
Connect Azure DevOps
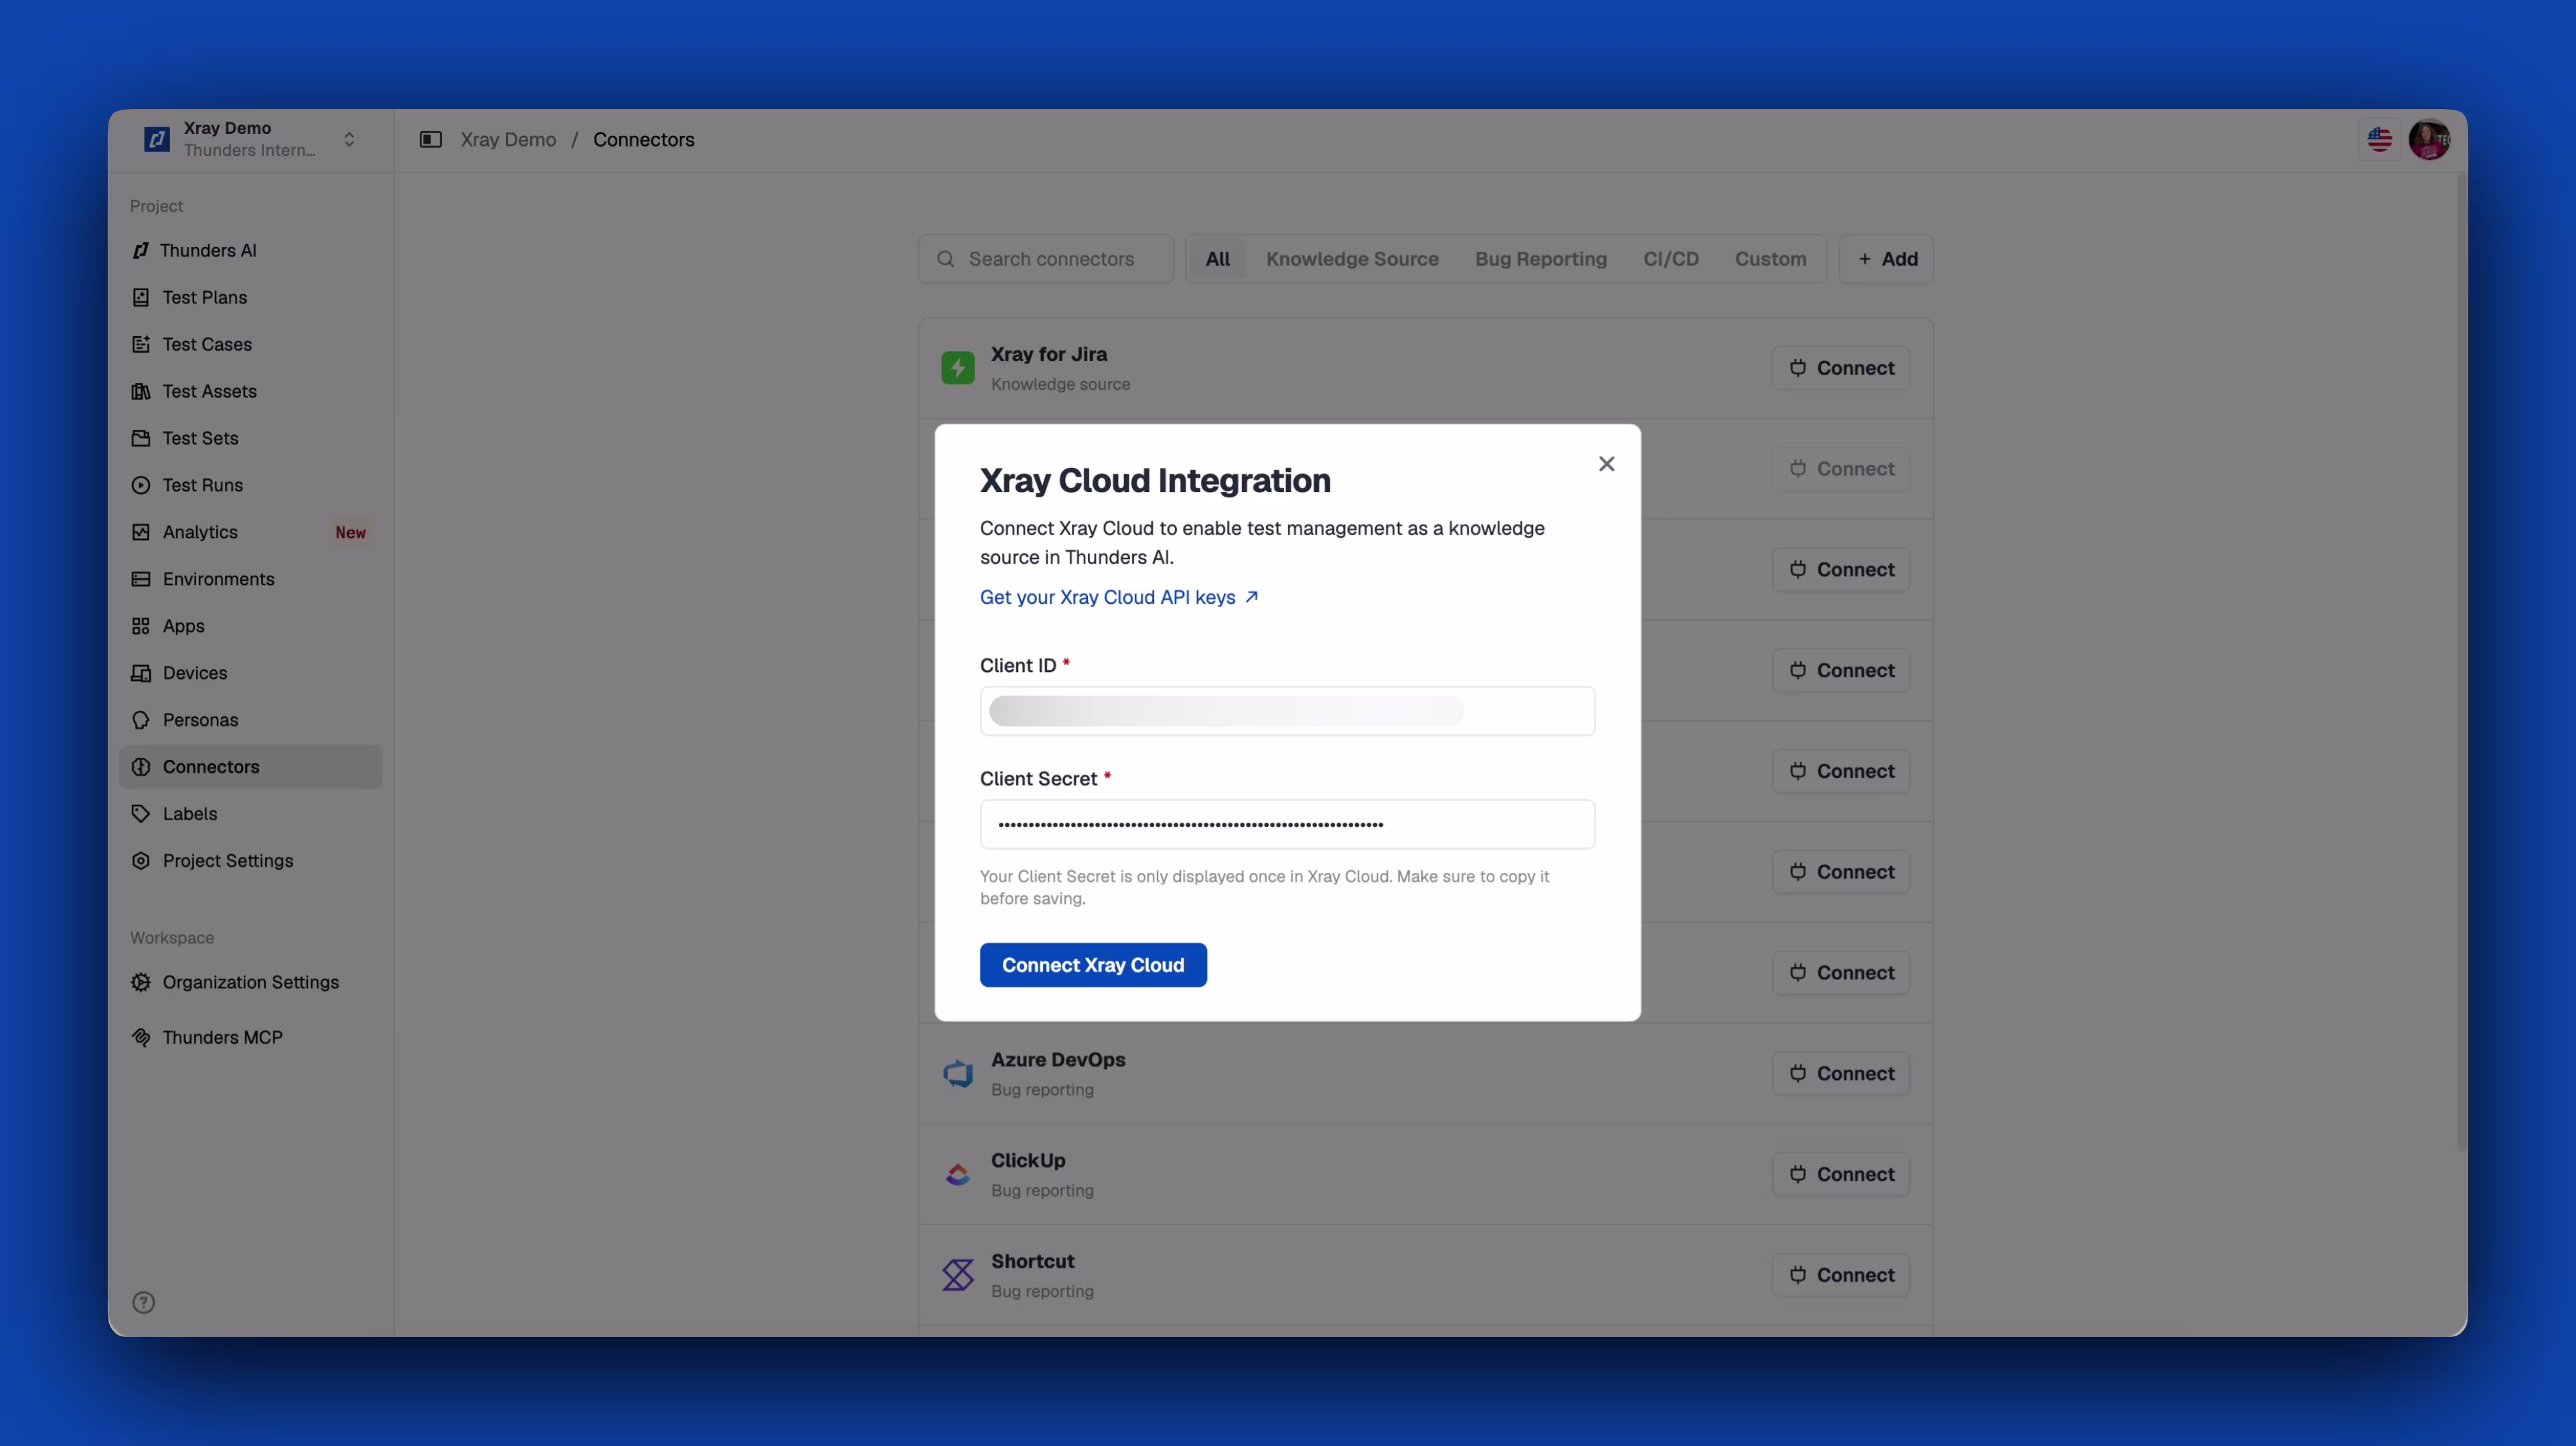(1841, 1074)
